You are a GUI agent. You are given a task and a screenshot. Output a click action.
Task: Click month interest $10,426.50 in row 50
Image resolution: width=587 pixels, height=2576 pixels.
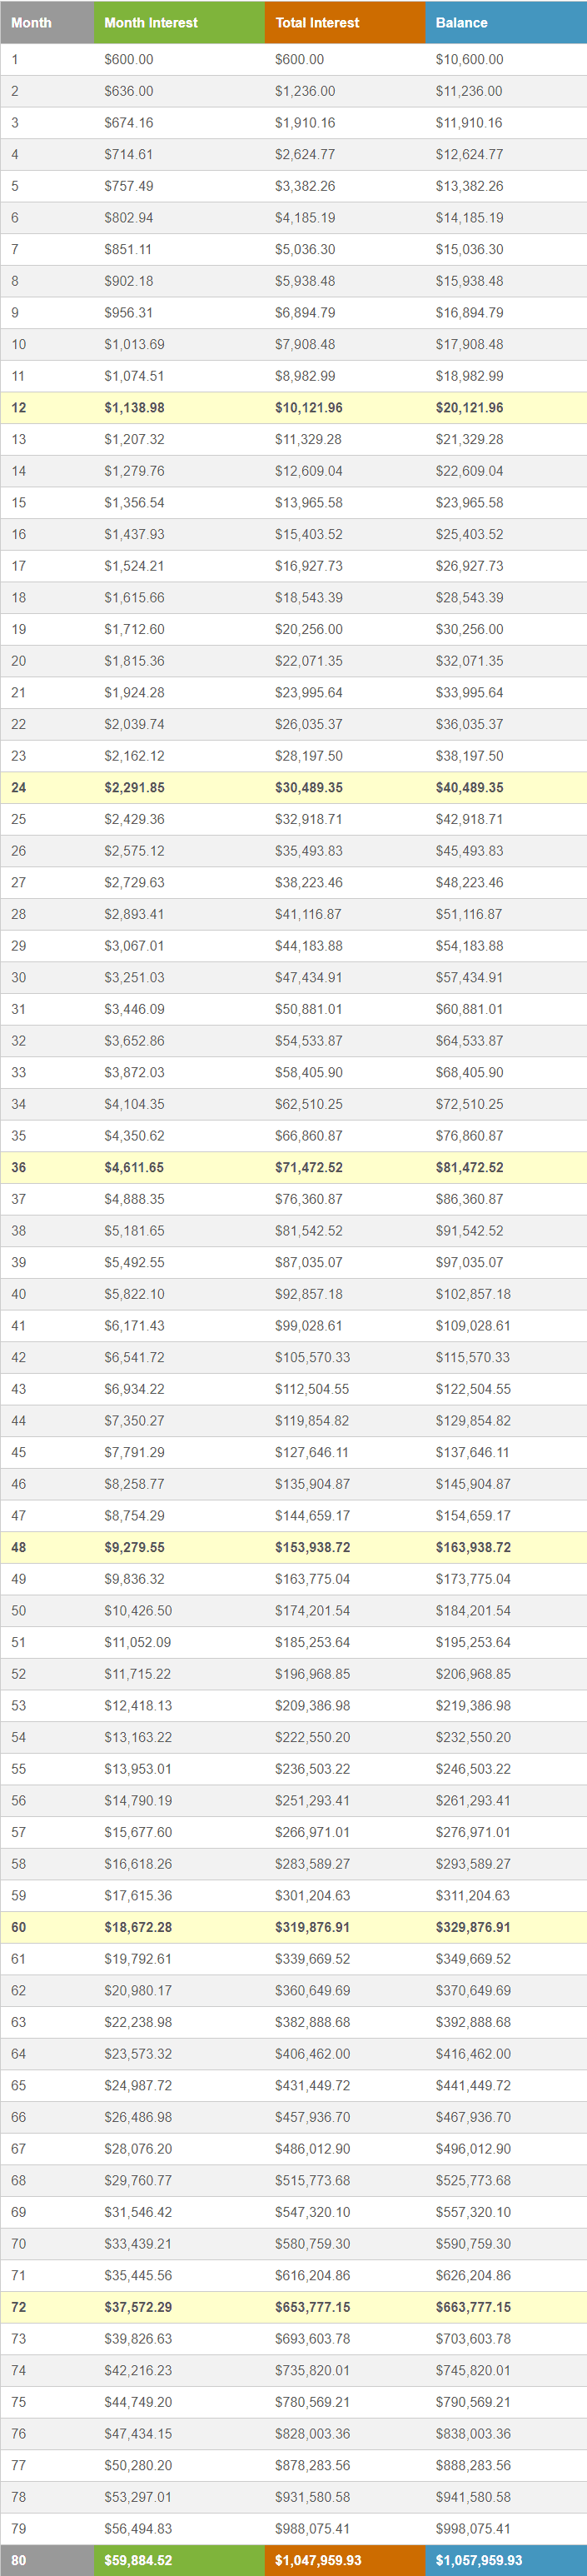pos(138,1611)
